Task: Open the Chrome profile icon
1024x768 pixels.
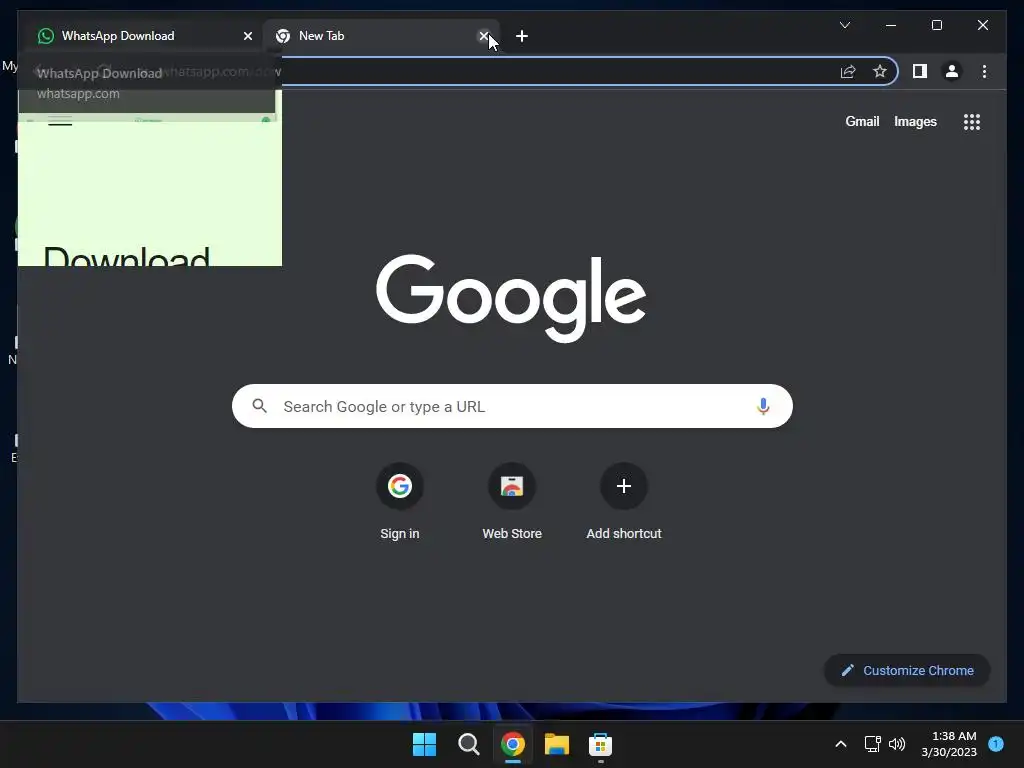Action: pos(952,71)
